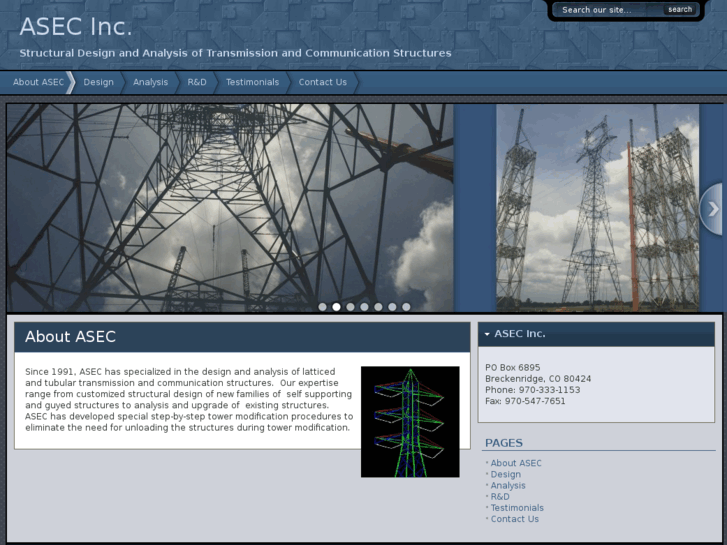Click the search input field

[x=607, y=10]
